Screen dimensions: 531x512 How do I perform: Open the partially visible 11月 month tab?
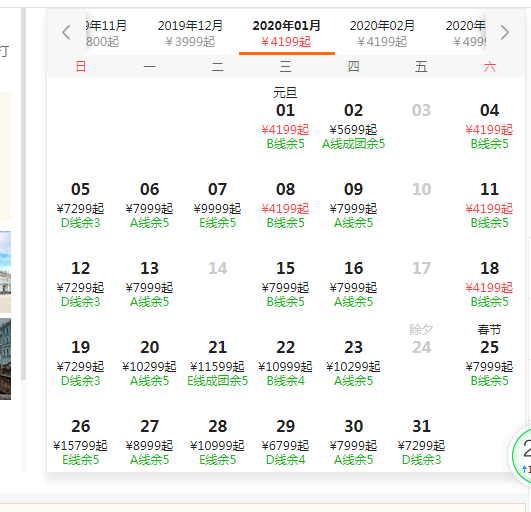tap(106, 33)
